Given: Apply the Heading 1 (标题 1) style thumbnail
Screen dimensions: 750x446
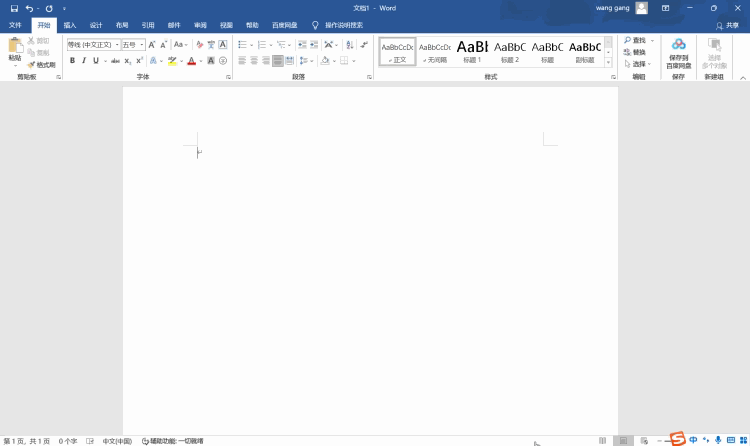Looking at the screenshot, I should [x=472, y=51].
